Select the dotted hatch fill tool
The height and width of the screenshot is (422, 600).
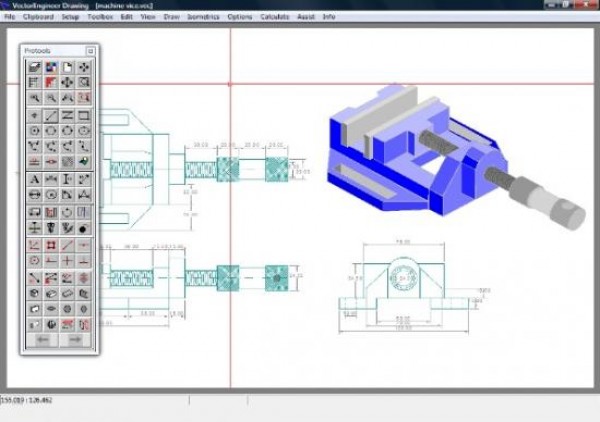pyautogui.click(x=67, y=162)
